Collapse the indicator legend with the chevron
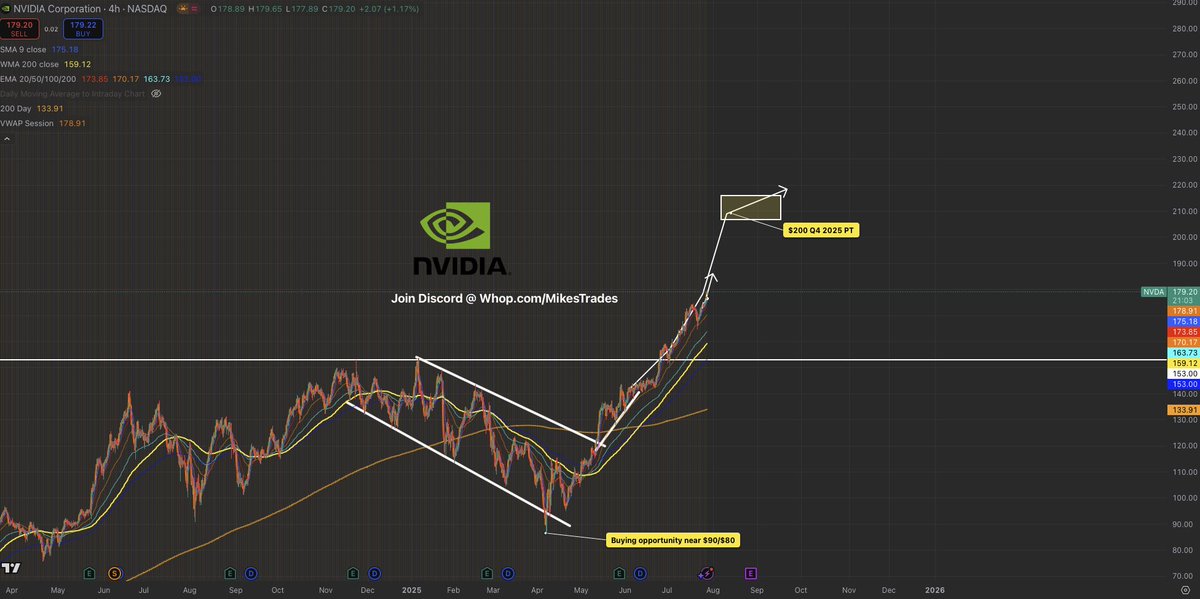The height and width of the screenshot is (599, 1200). point(7,141)
